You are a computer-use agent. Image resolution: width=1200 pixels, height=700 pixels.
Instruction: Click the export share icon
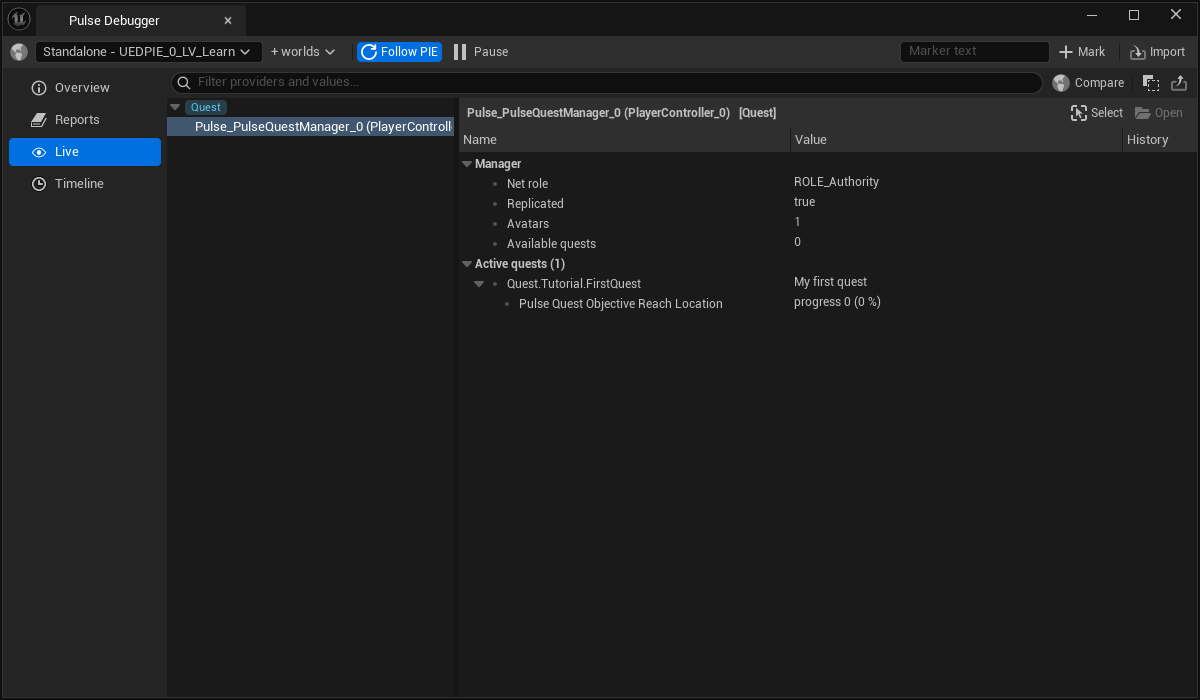point(1179,83)
